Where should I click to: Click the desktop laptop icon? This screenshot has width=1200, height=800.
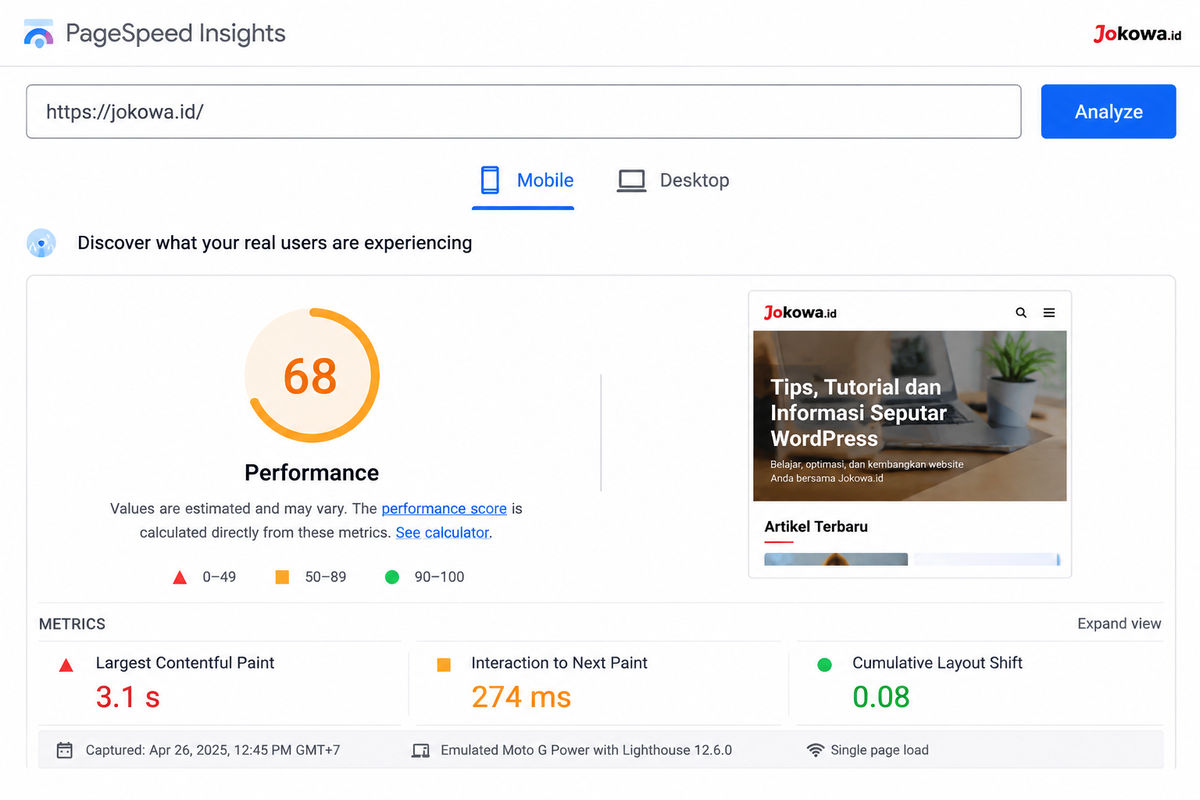click(x=631, y=181)
